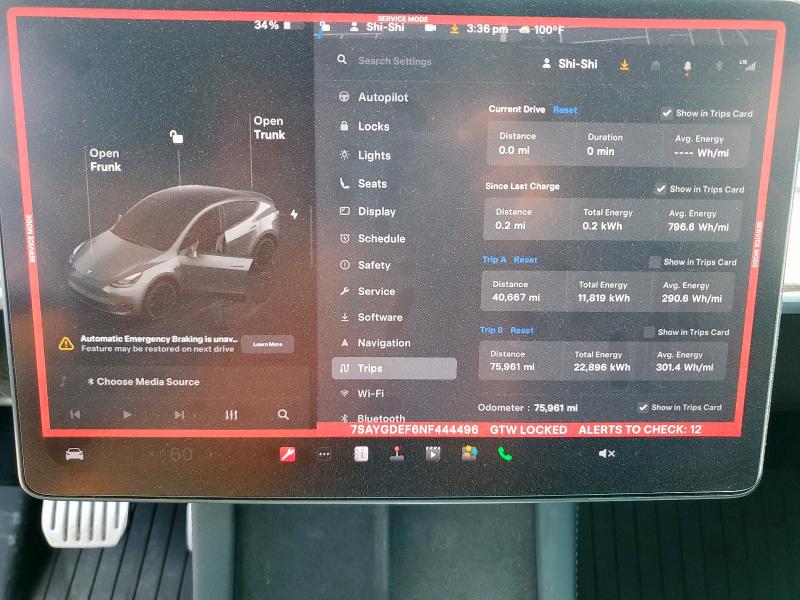Open the owner's manual app icon

click(361, 454)
